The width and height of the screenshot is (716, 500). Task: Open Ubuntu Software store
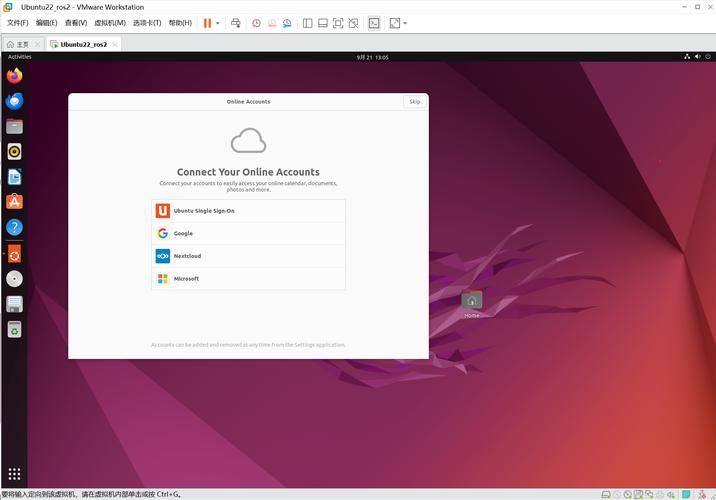click(x=15, y=202)
